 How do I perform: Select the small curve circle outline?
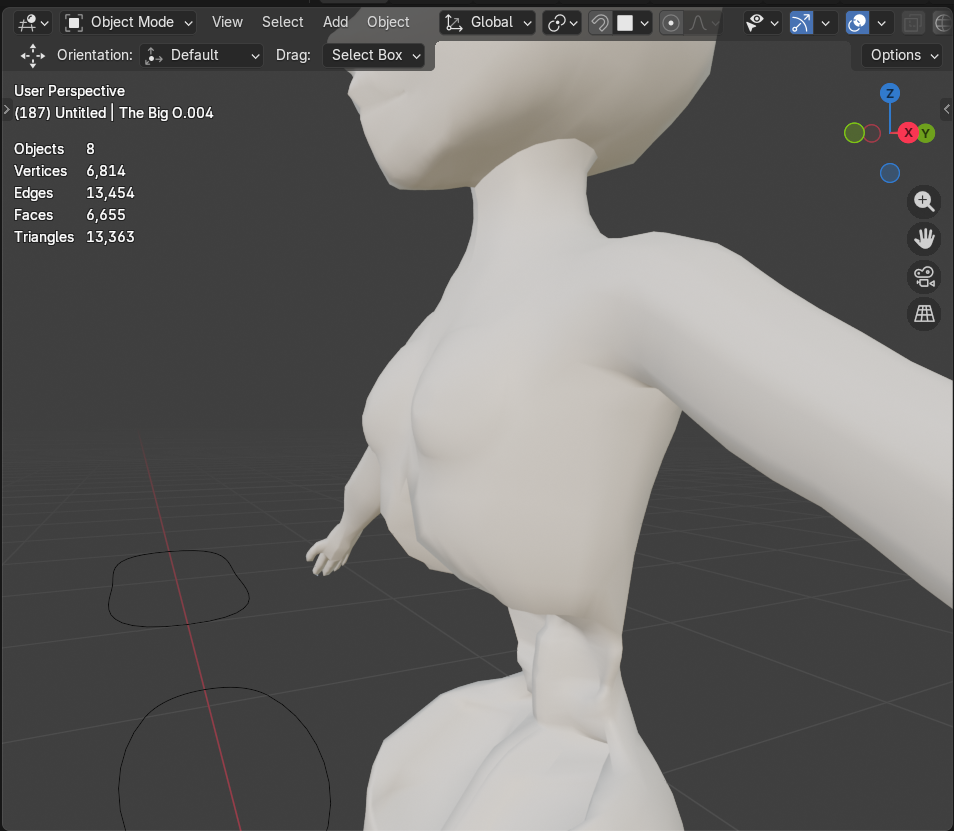pos(178,588)
